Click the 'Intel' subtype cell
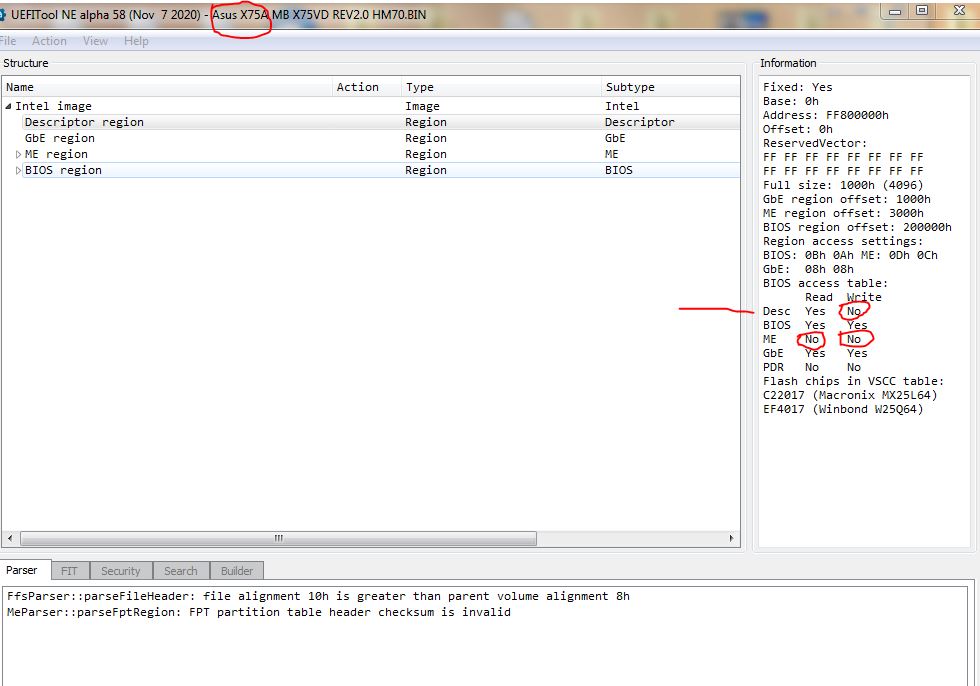 click(x=622, y=106)
